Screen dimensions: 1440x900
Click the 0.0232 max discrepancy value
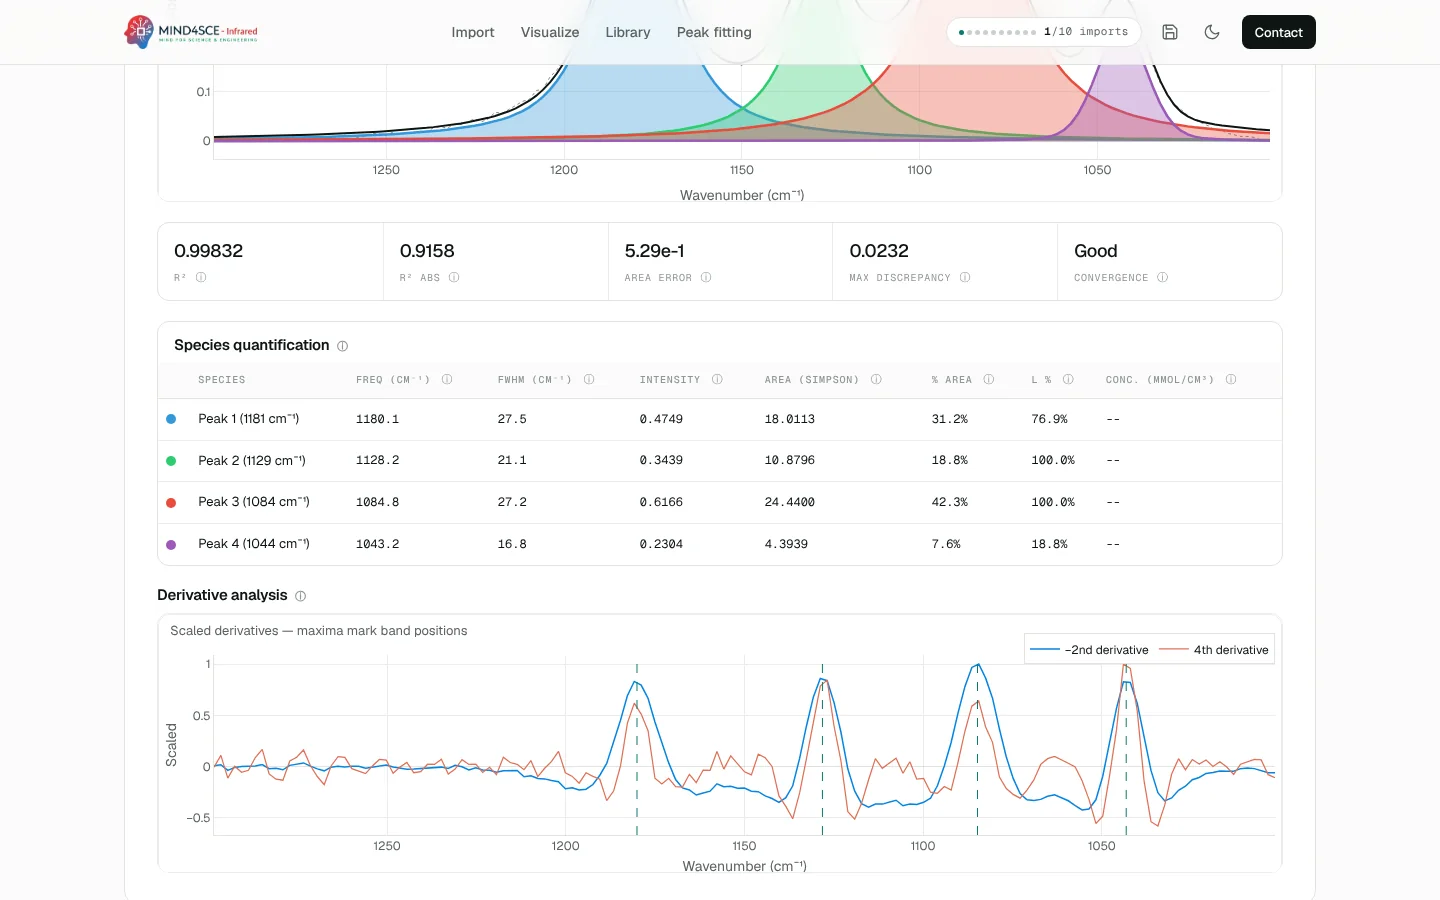[879, 251]
